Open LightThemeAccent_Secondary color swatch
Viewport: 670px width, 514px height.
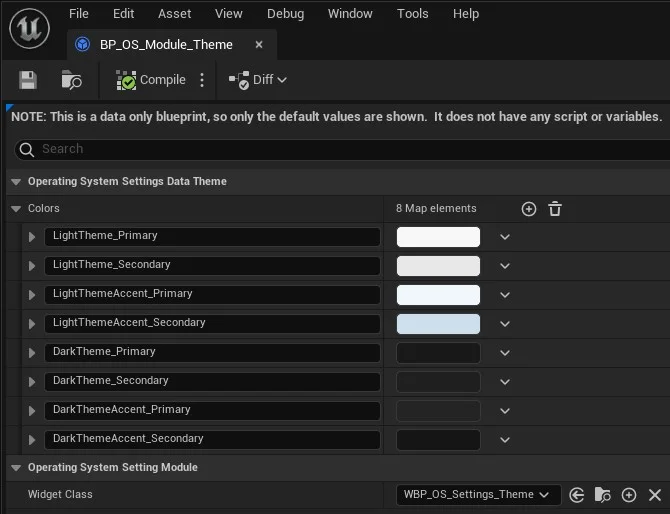point(438,324)
